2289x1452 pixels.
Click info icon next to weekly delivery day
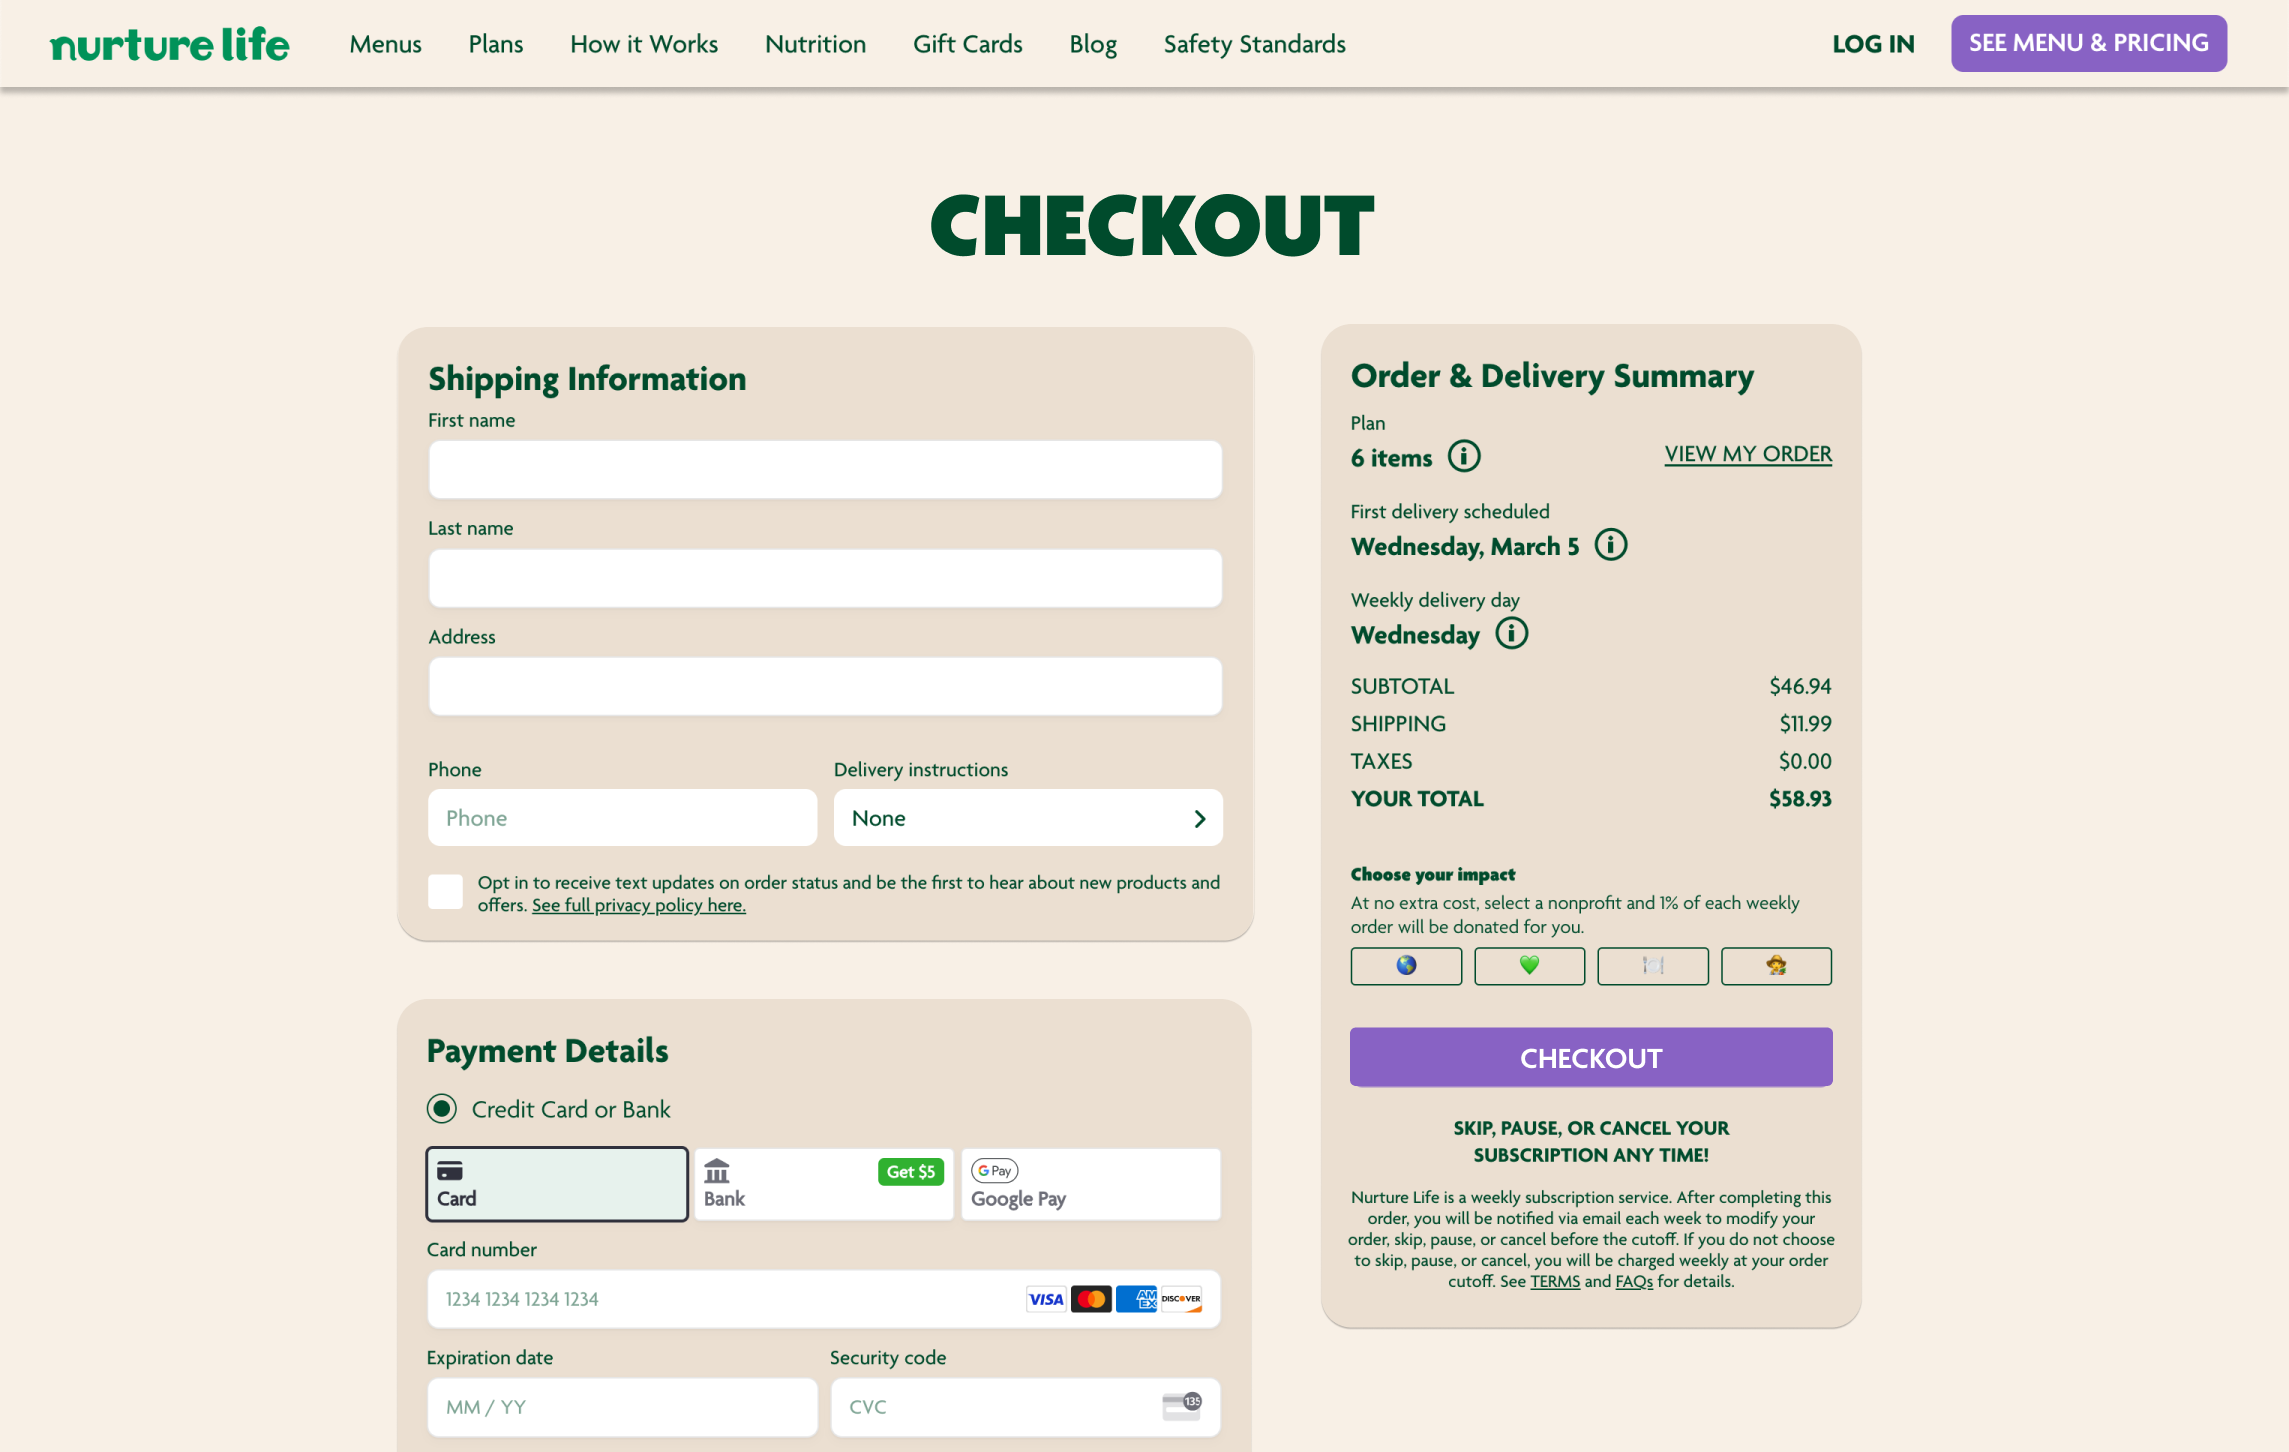click(1511, 633)
